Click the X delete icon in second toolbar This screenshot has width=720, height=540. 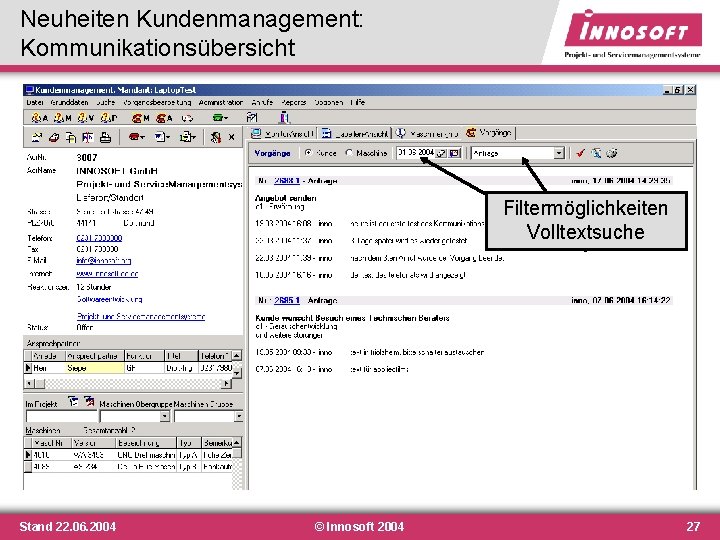click(231, 137)
